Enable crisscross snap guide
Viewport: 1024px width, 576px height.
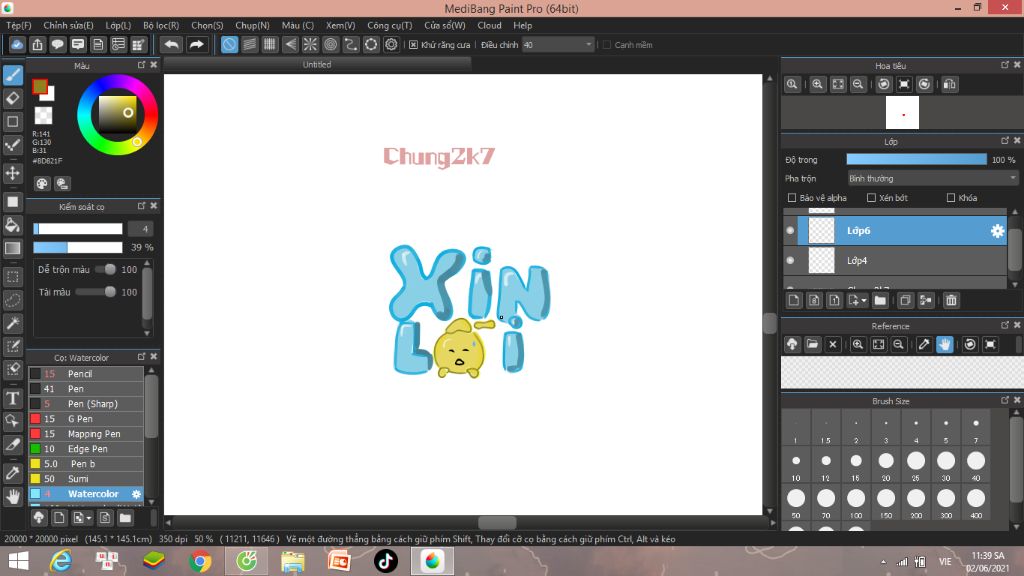[270, 44]
